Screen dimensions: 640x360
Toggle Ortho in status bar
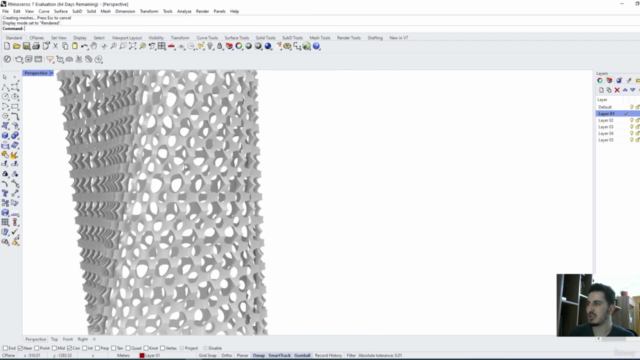tap(227, 356)
